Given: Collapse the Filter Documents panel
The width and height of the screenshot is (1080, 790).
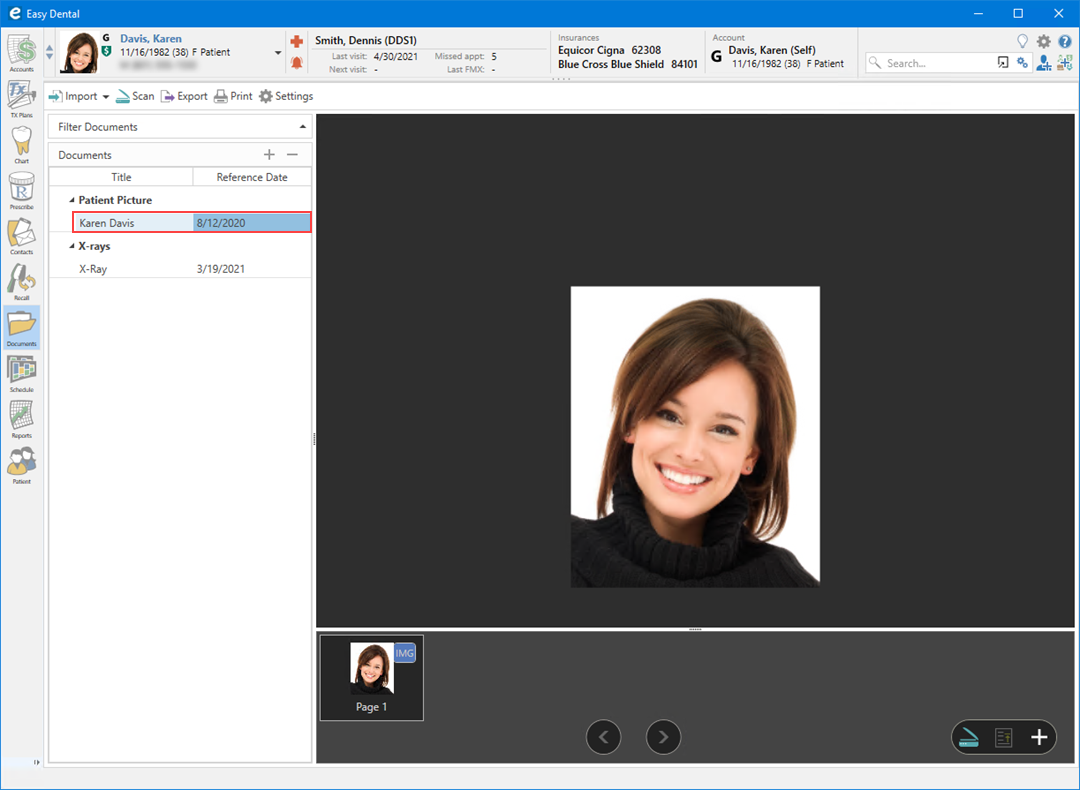Looking at the screenshot, I should (x=303, y=127).
